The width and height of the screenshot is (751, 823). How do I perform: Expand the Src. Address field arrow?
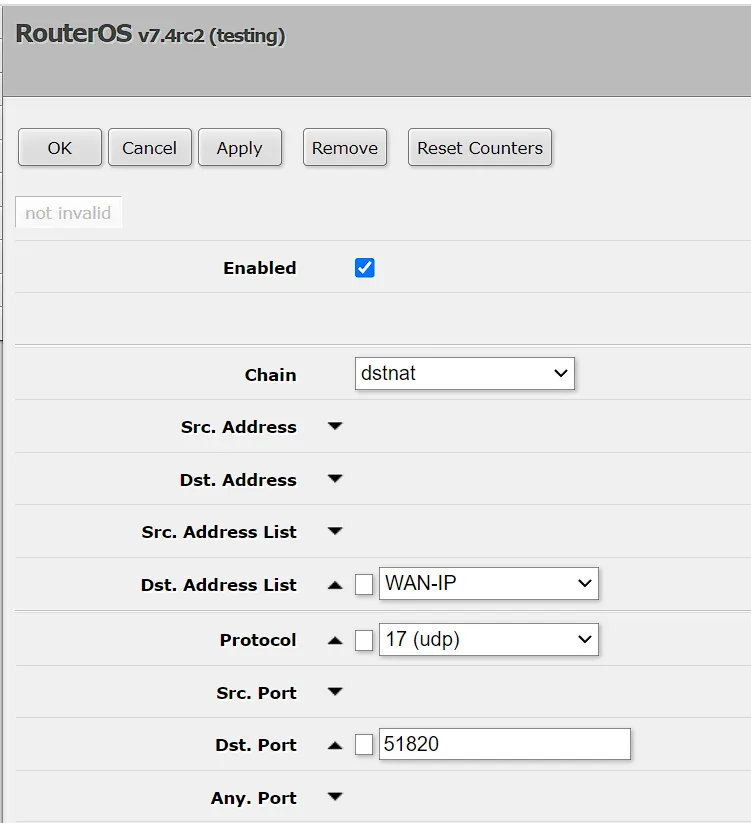[335, 427]
